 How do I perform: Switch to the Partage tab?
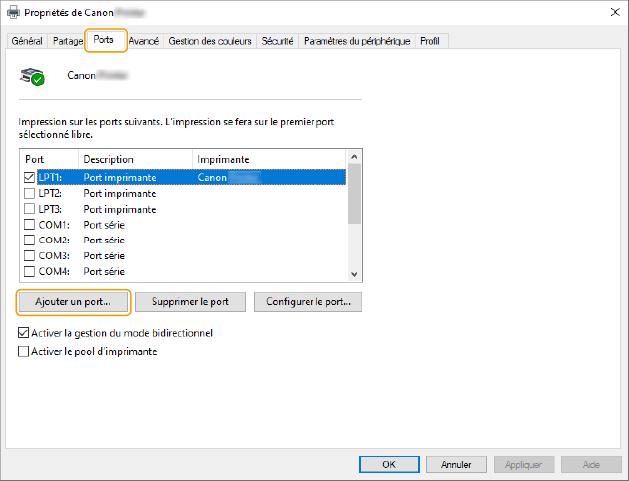pos(67,41)
